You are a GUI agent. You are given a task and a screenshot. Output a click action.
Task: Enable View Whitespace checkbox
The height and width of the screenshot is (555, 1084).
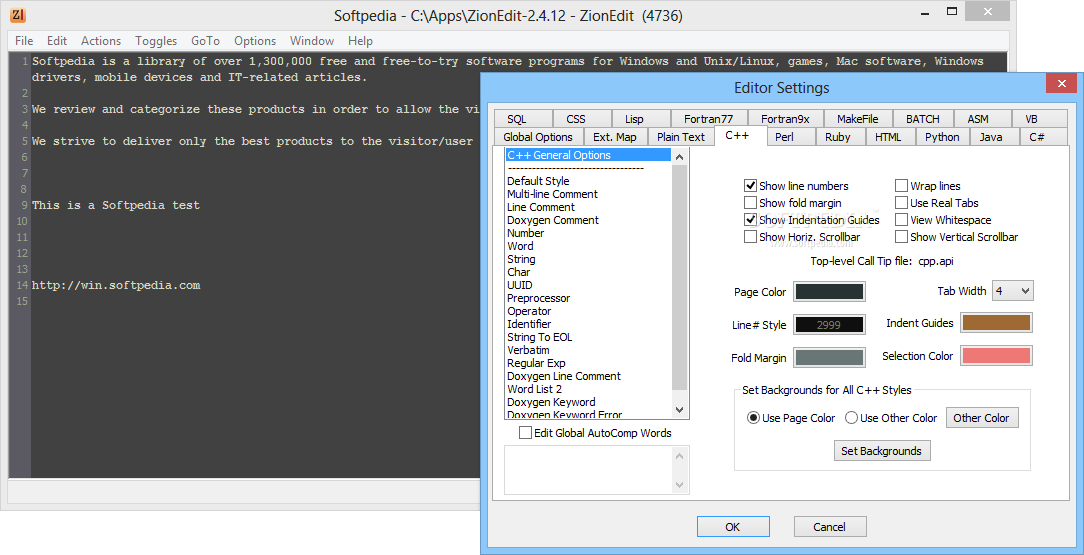pos(901,220)
